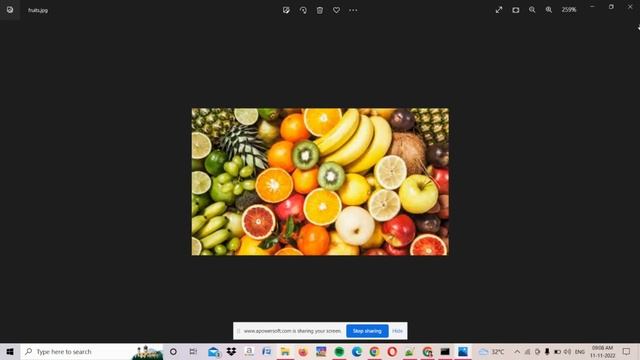640x360 pixels.
Task: Click the Type here to search box
Action: pos(92,351)
